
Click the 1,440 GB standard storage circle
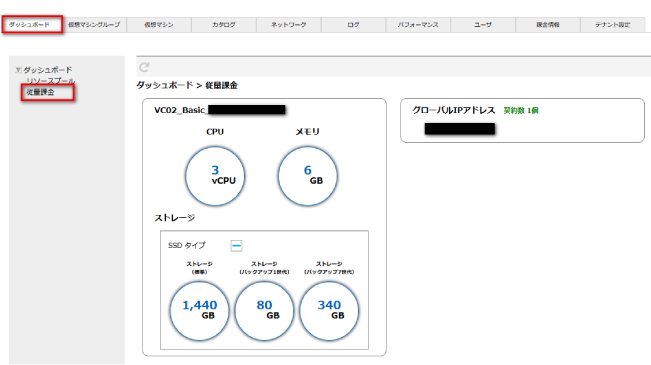click(x=199, y=311)
